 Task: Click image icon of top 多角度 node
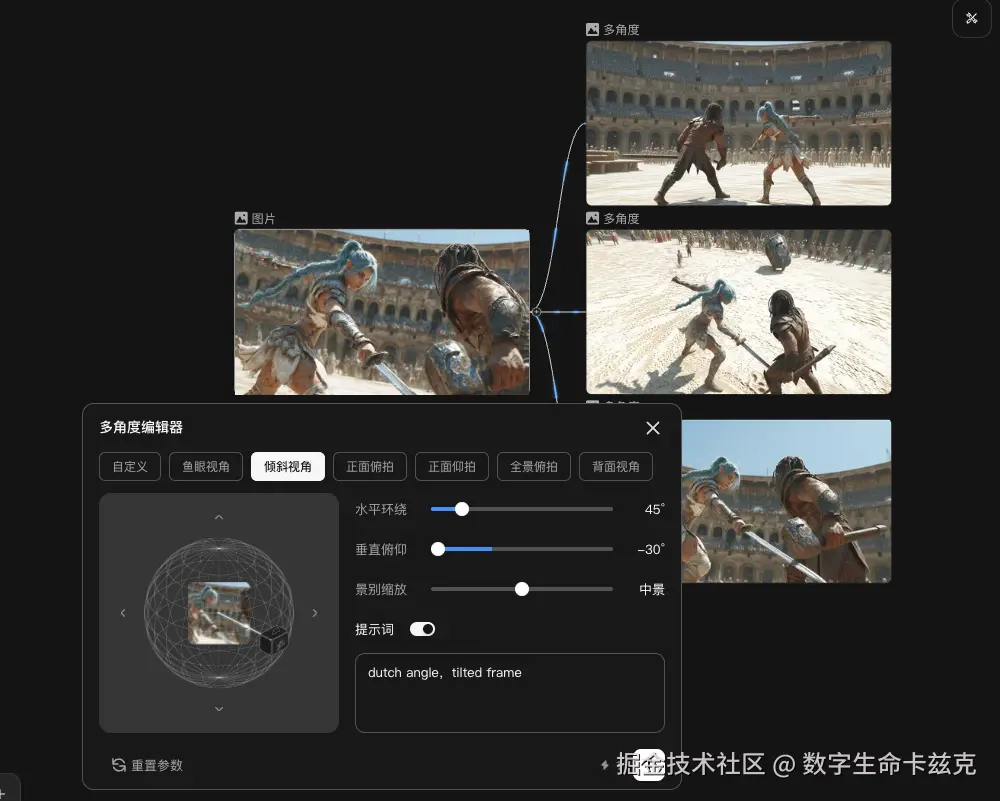click(x=592, y=30)
